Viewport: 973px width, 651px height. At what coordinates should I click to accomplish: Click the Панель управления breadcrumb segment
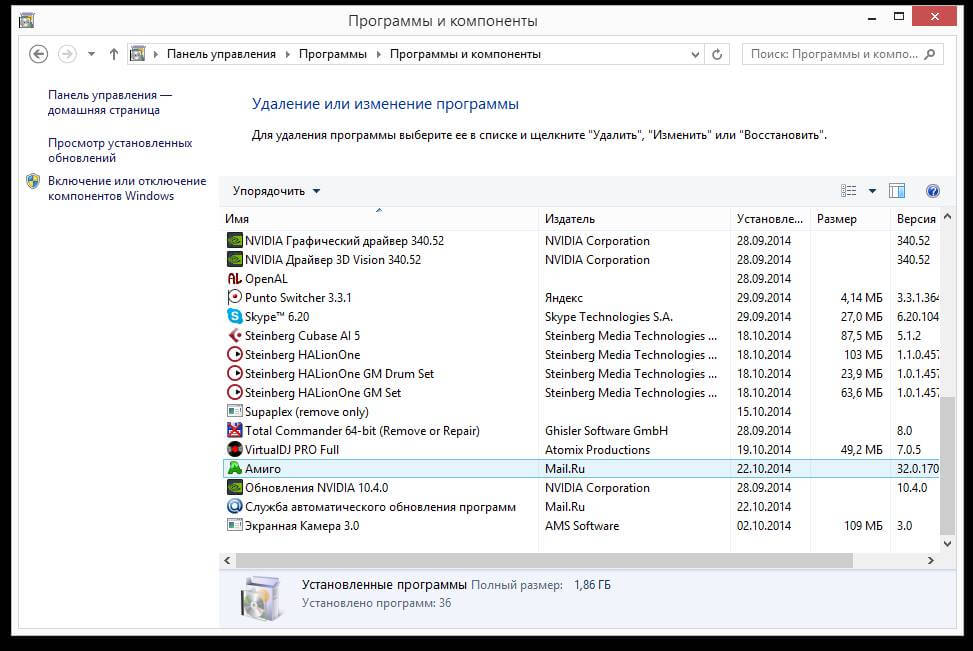[x=222, y=54]
